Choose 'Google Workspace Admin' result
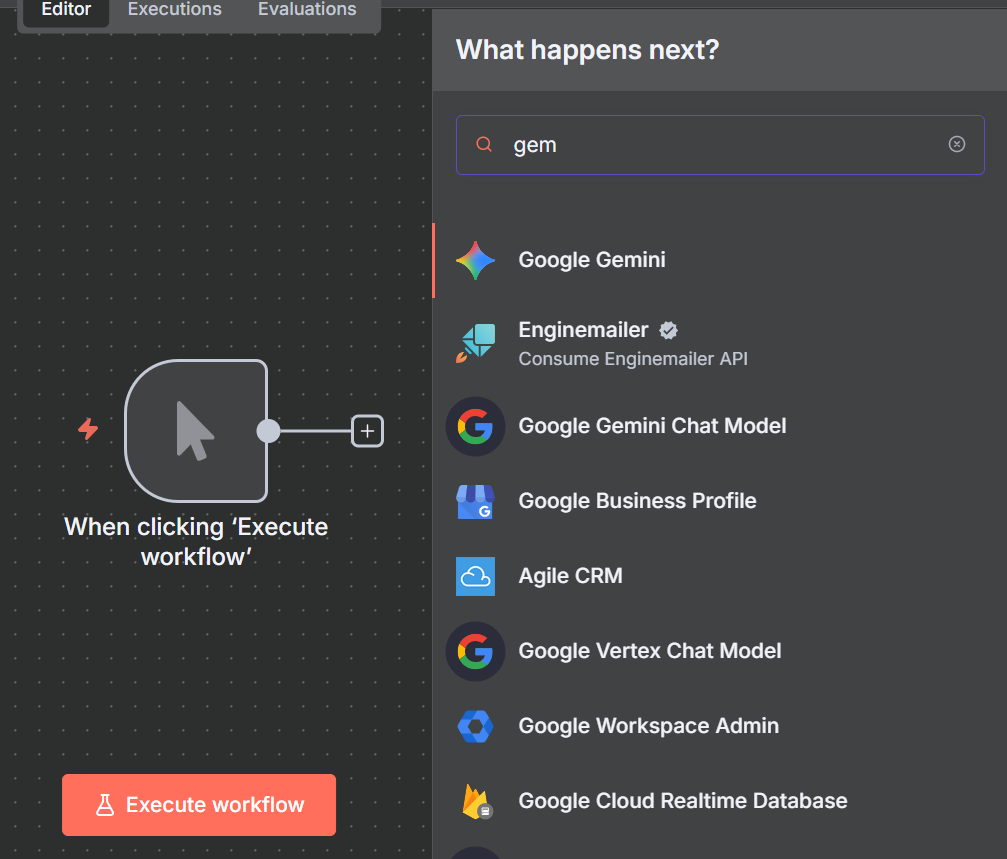 pos(649,726)
